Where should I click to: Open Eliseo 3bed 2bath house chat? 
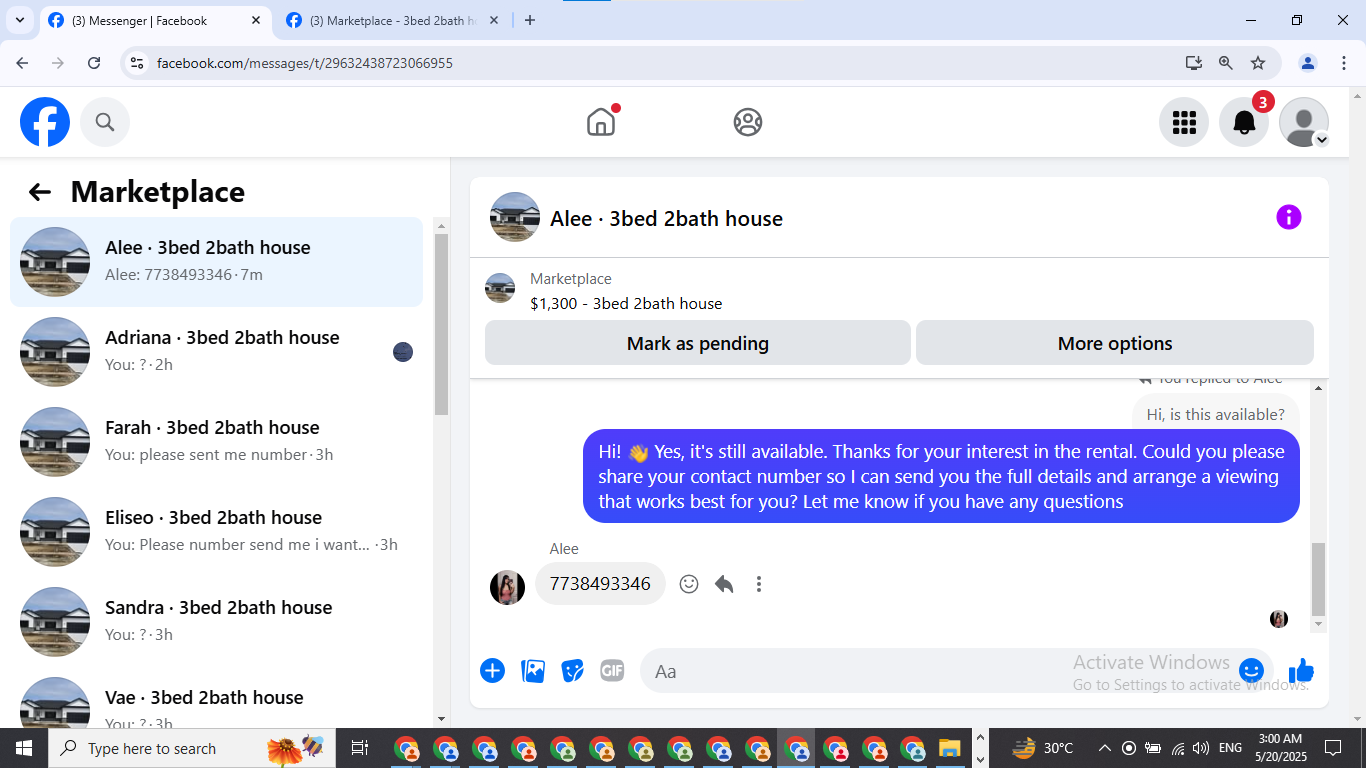(x=216, y=532)
